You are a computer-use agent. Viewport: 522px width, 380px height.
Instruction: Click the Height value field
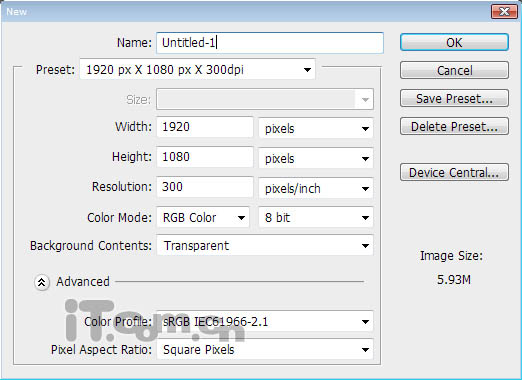[205, 157]
